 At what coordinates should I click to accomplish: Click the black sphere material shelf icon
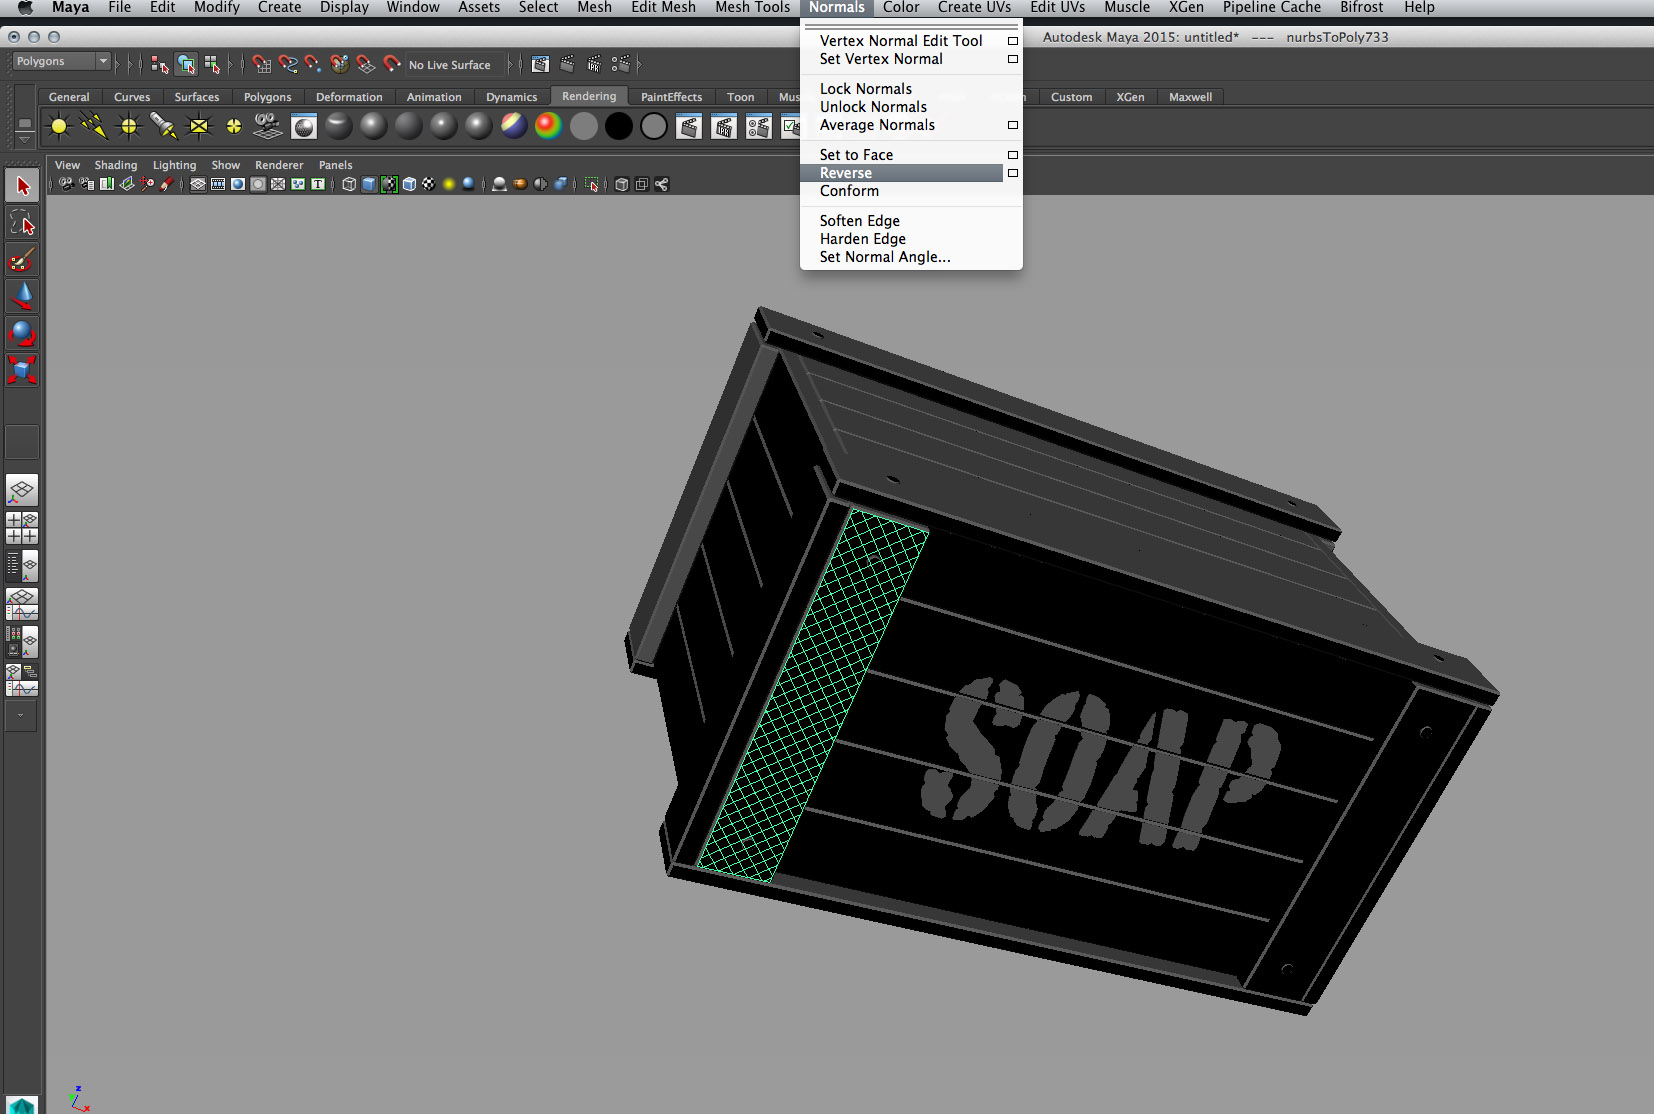[619, 126]
